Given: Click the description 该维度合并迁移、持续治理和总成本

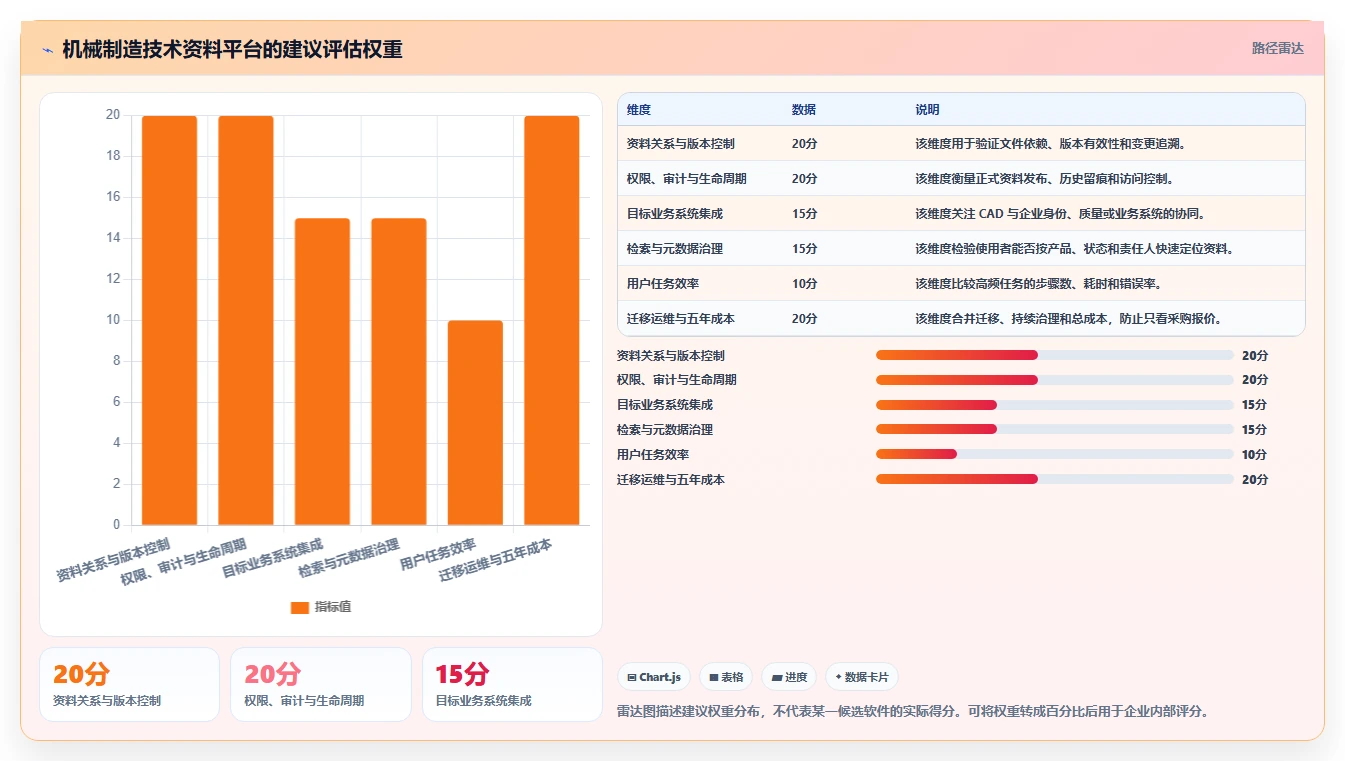Looking at the screenshot, I should [x=1069, y=319].
